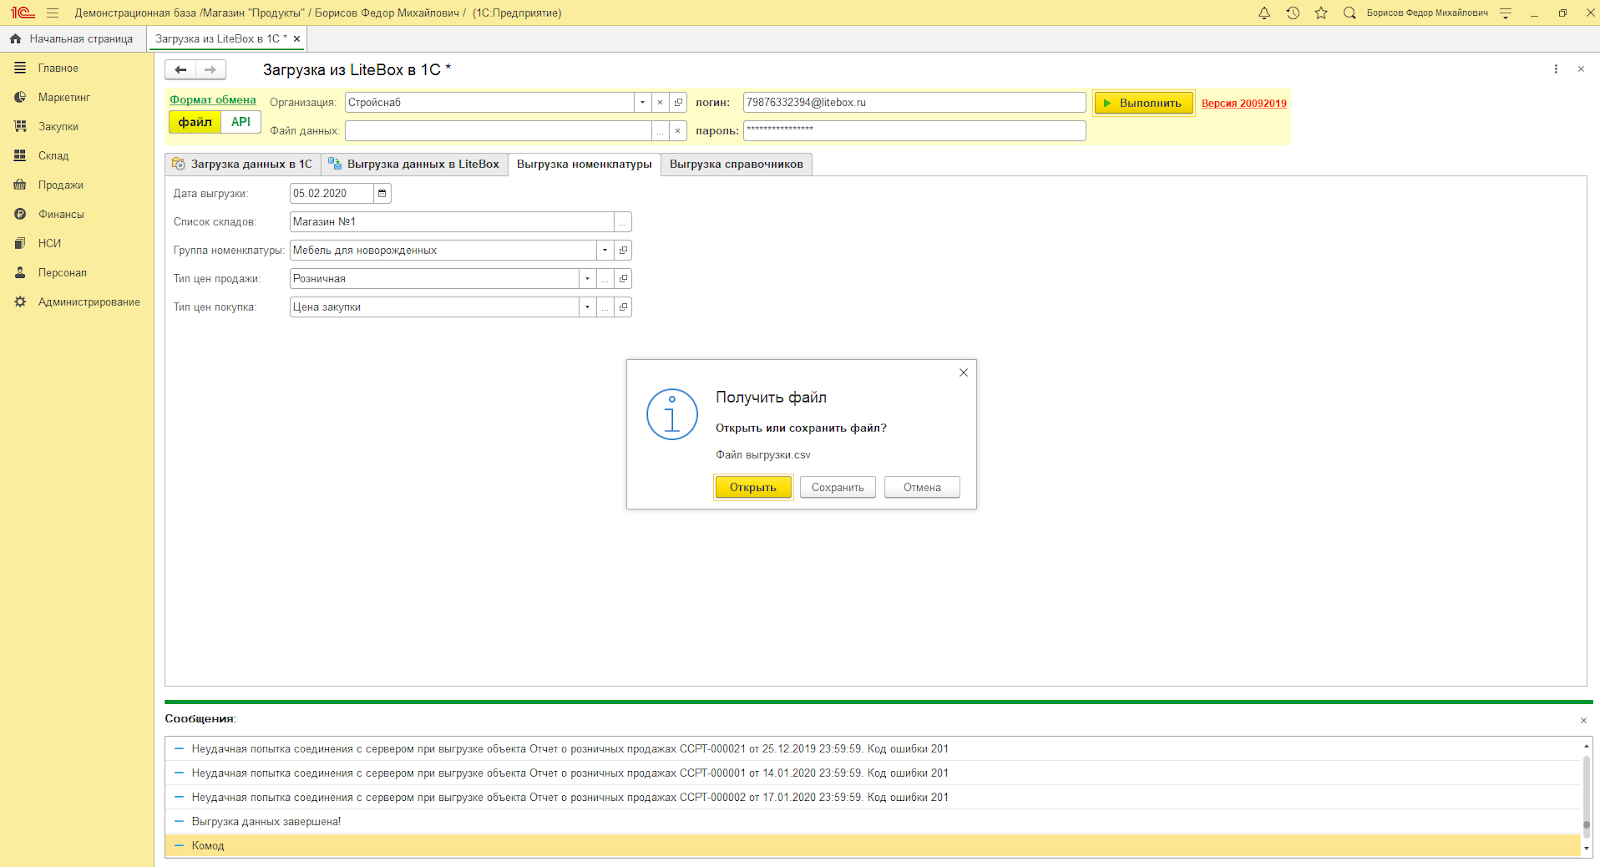Select message Выгрузка данных завершена!

[873, 822]
